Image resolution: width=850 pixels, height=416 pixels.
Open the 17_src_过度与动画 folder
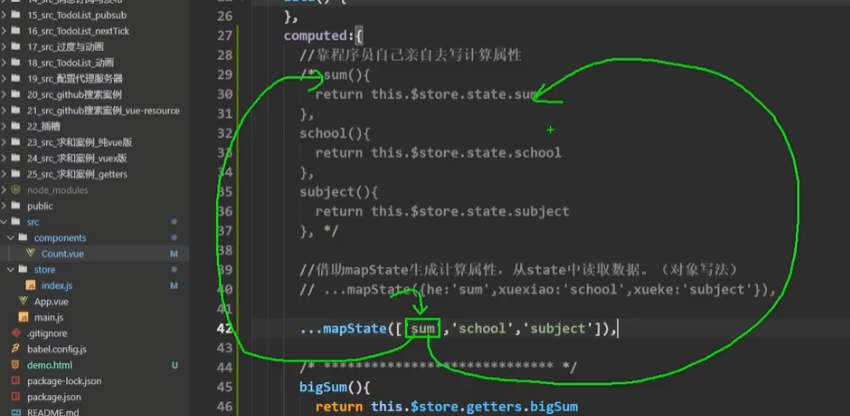(x=65, y=47)
